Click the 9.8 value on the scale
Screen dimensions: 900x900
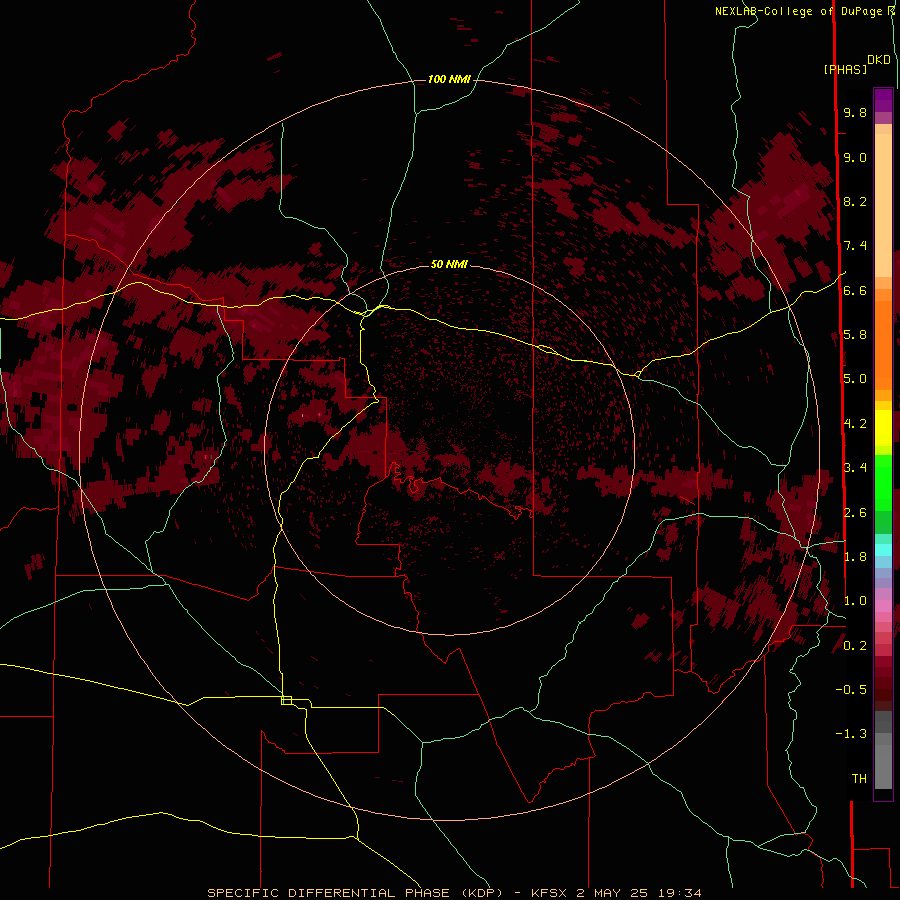click(855, 112)
